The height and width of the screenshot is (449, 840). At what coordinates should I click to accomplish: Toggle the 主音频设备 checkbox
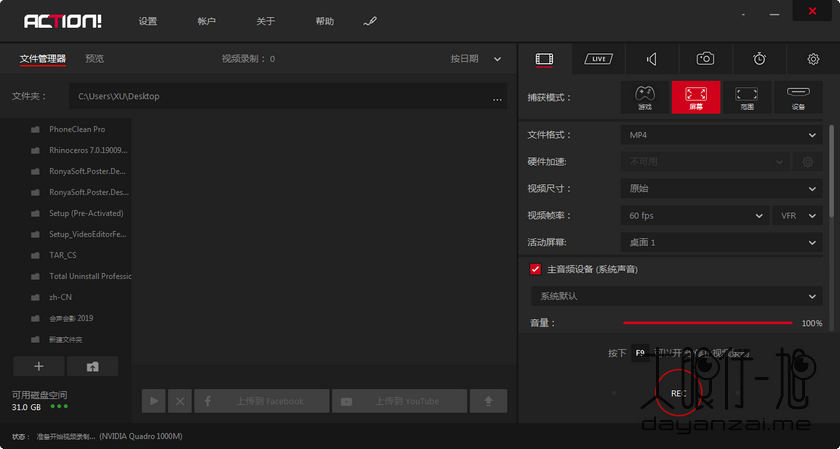pos(536,269)
